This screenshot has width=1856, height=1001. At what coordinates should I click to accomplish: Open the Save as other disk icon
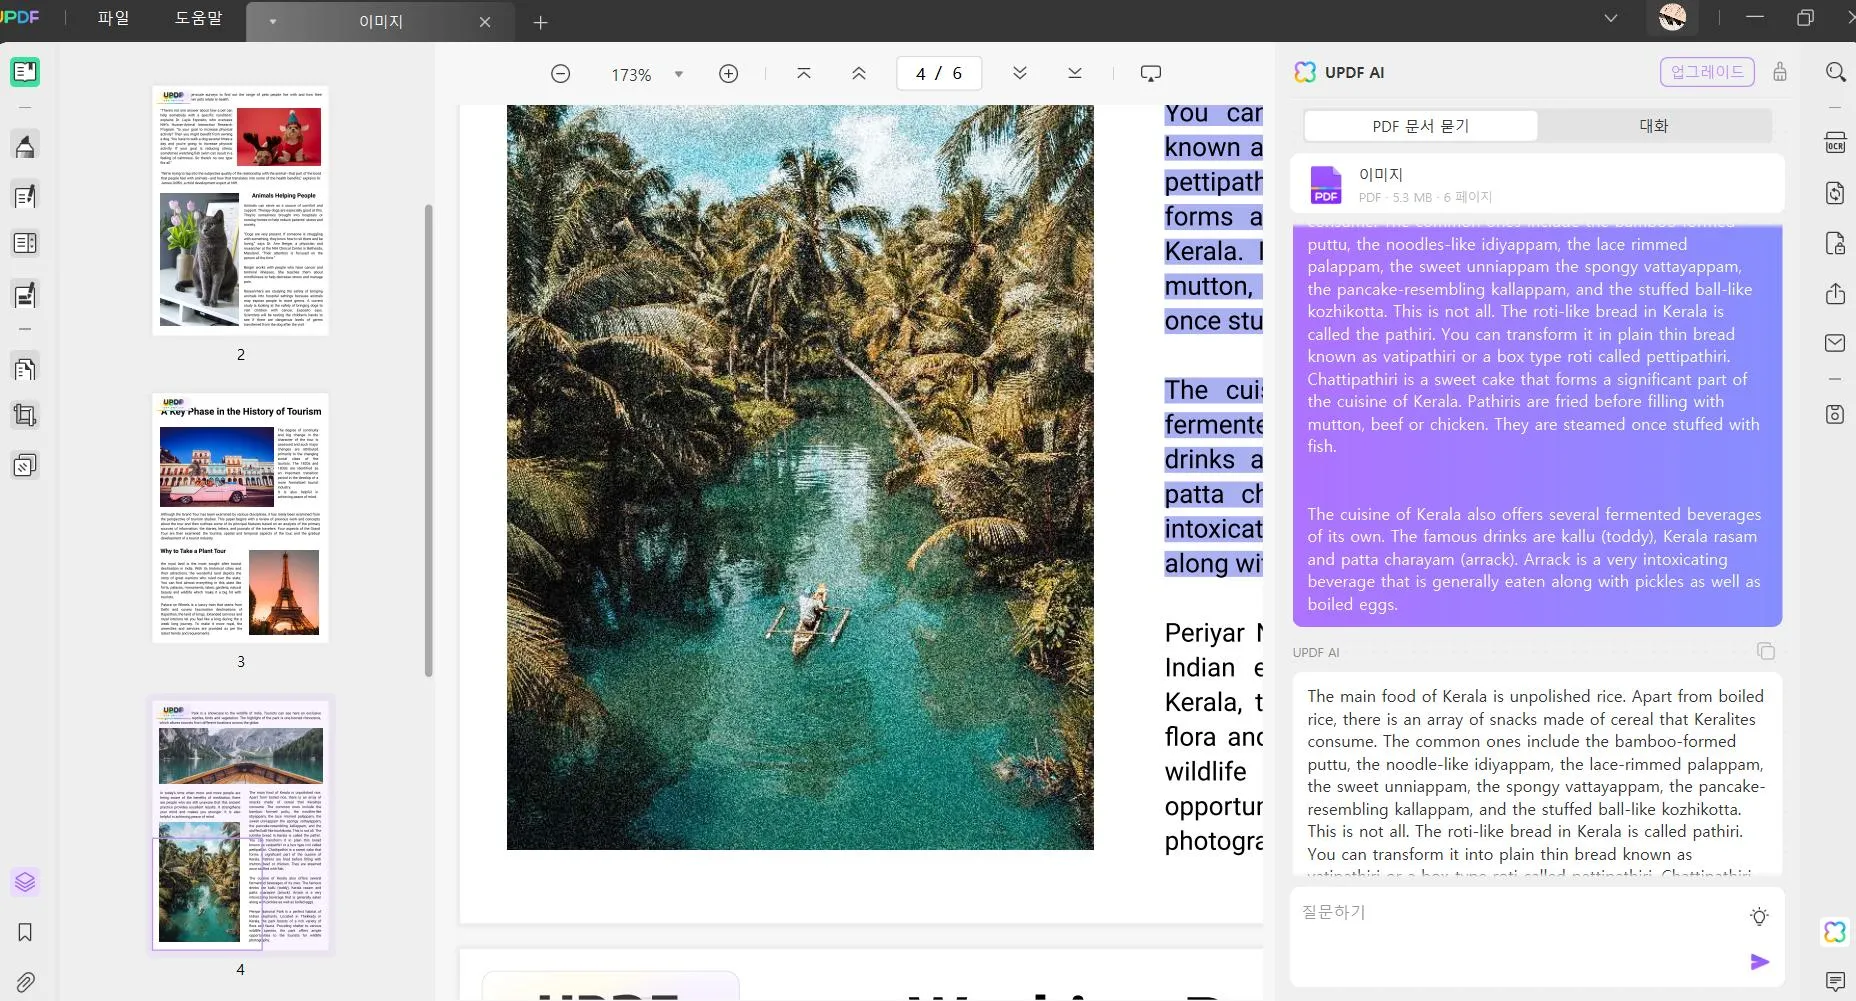coord(1835,414)
